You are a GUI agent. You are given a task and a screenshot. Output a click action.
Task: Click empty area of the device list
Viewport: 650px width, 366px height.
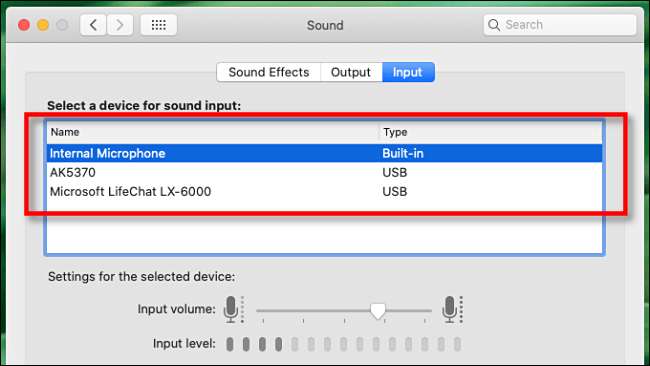pos(324,232)
